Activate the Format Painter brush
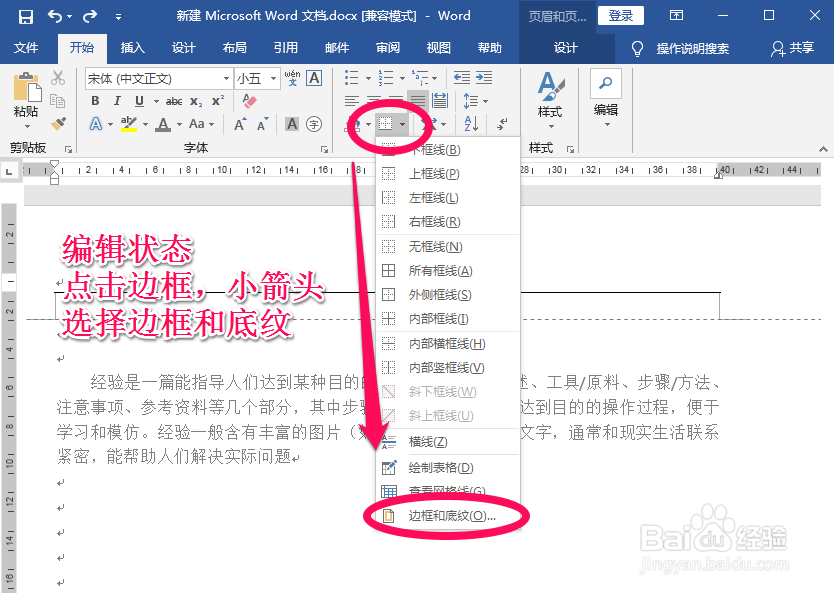 58,124
